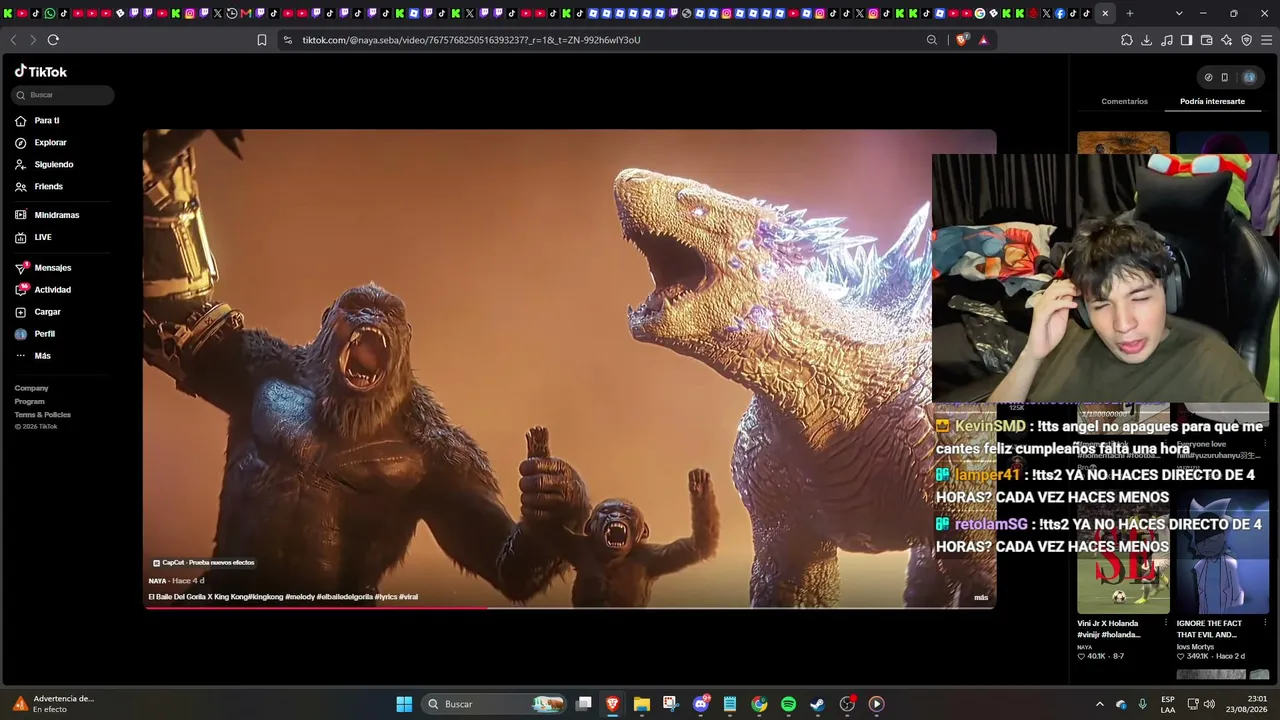
Task: Switch to the 'Podría interesarte' tab
Action: [x=1212, y=101]
